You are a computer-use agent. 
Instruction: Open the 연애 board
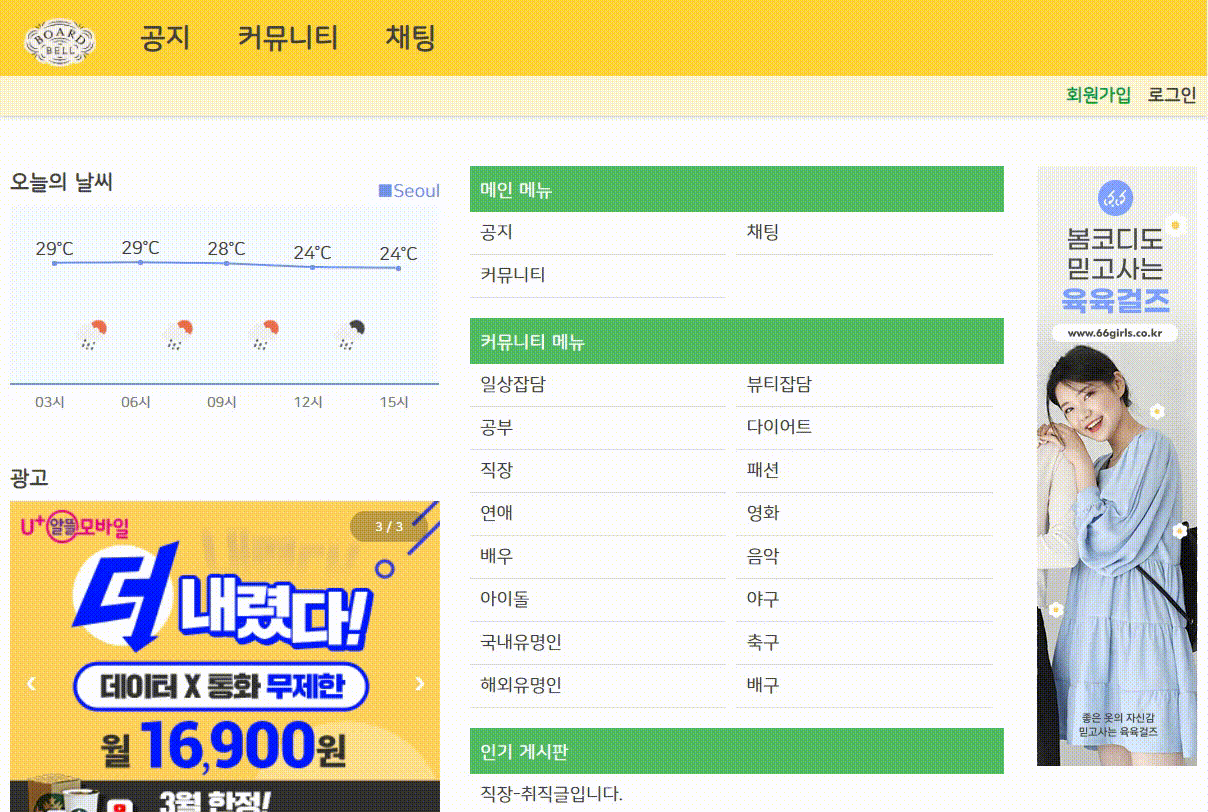tap(597, 514)
